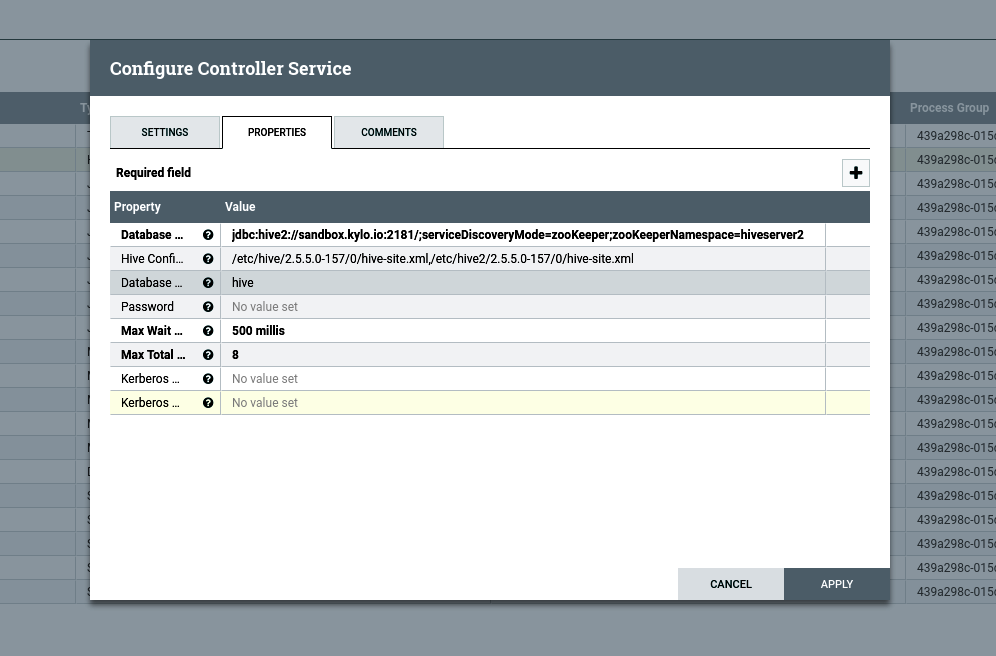Viewport: 996px width, 656px height.
Task: Click the plus icon to add a property
Action: [855, 173]
